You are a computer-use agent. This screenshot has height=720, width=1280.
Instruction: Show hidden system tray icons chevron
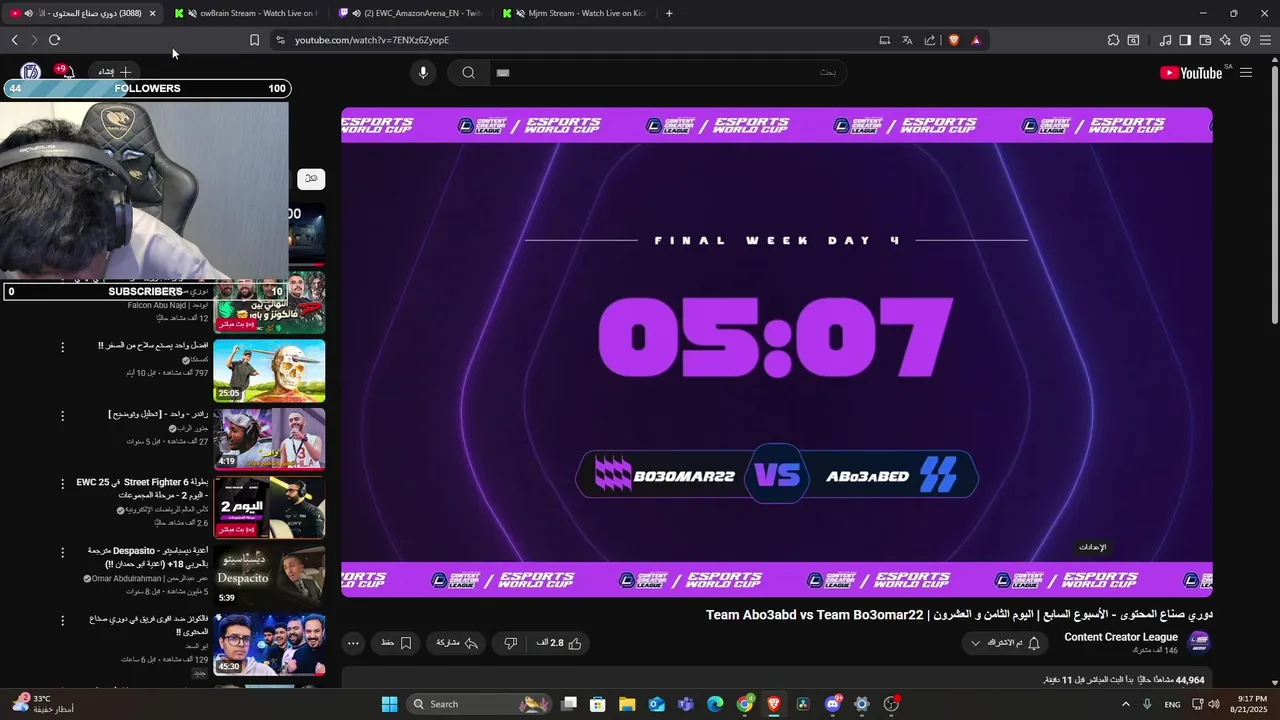click(x=1125, y=704)
